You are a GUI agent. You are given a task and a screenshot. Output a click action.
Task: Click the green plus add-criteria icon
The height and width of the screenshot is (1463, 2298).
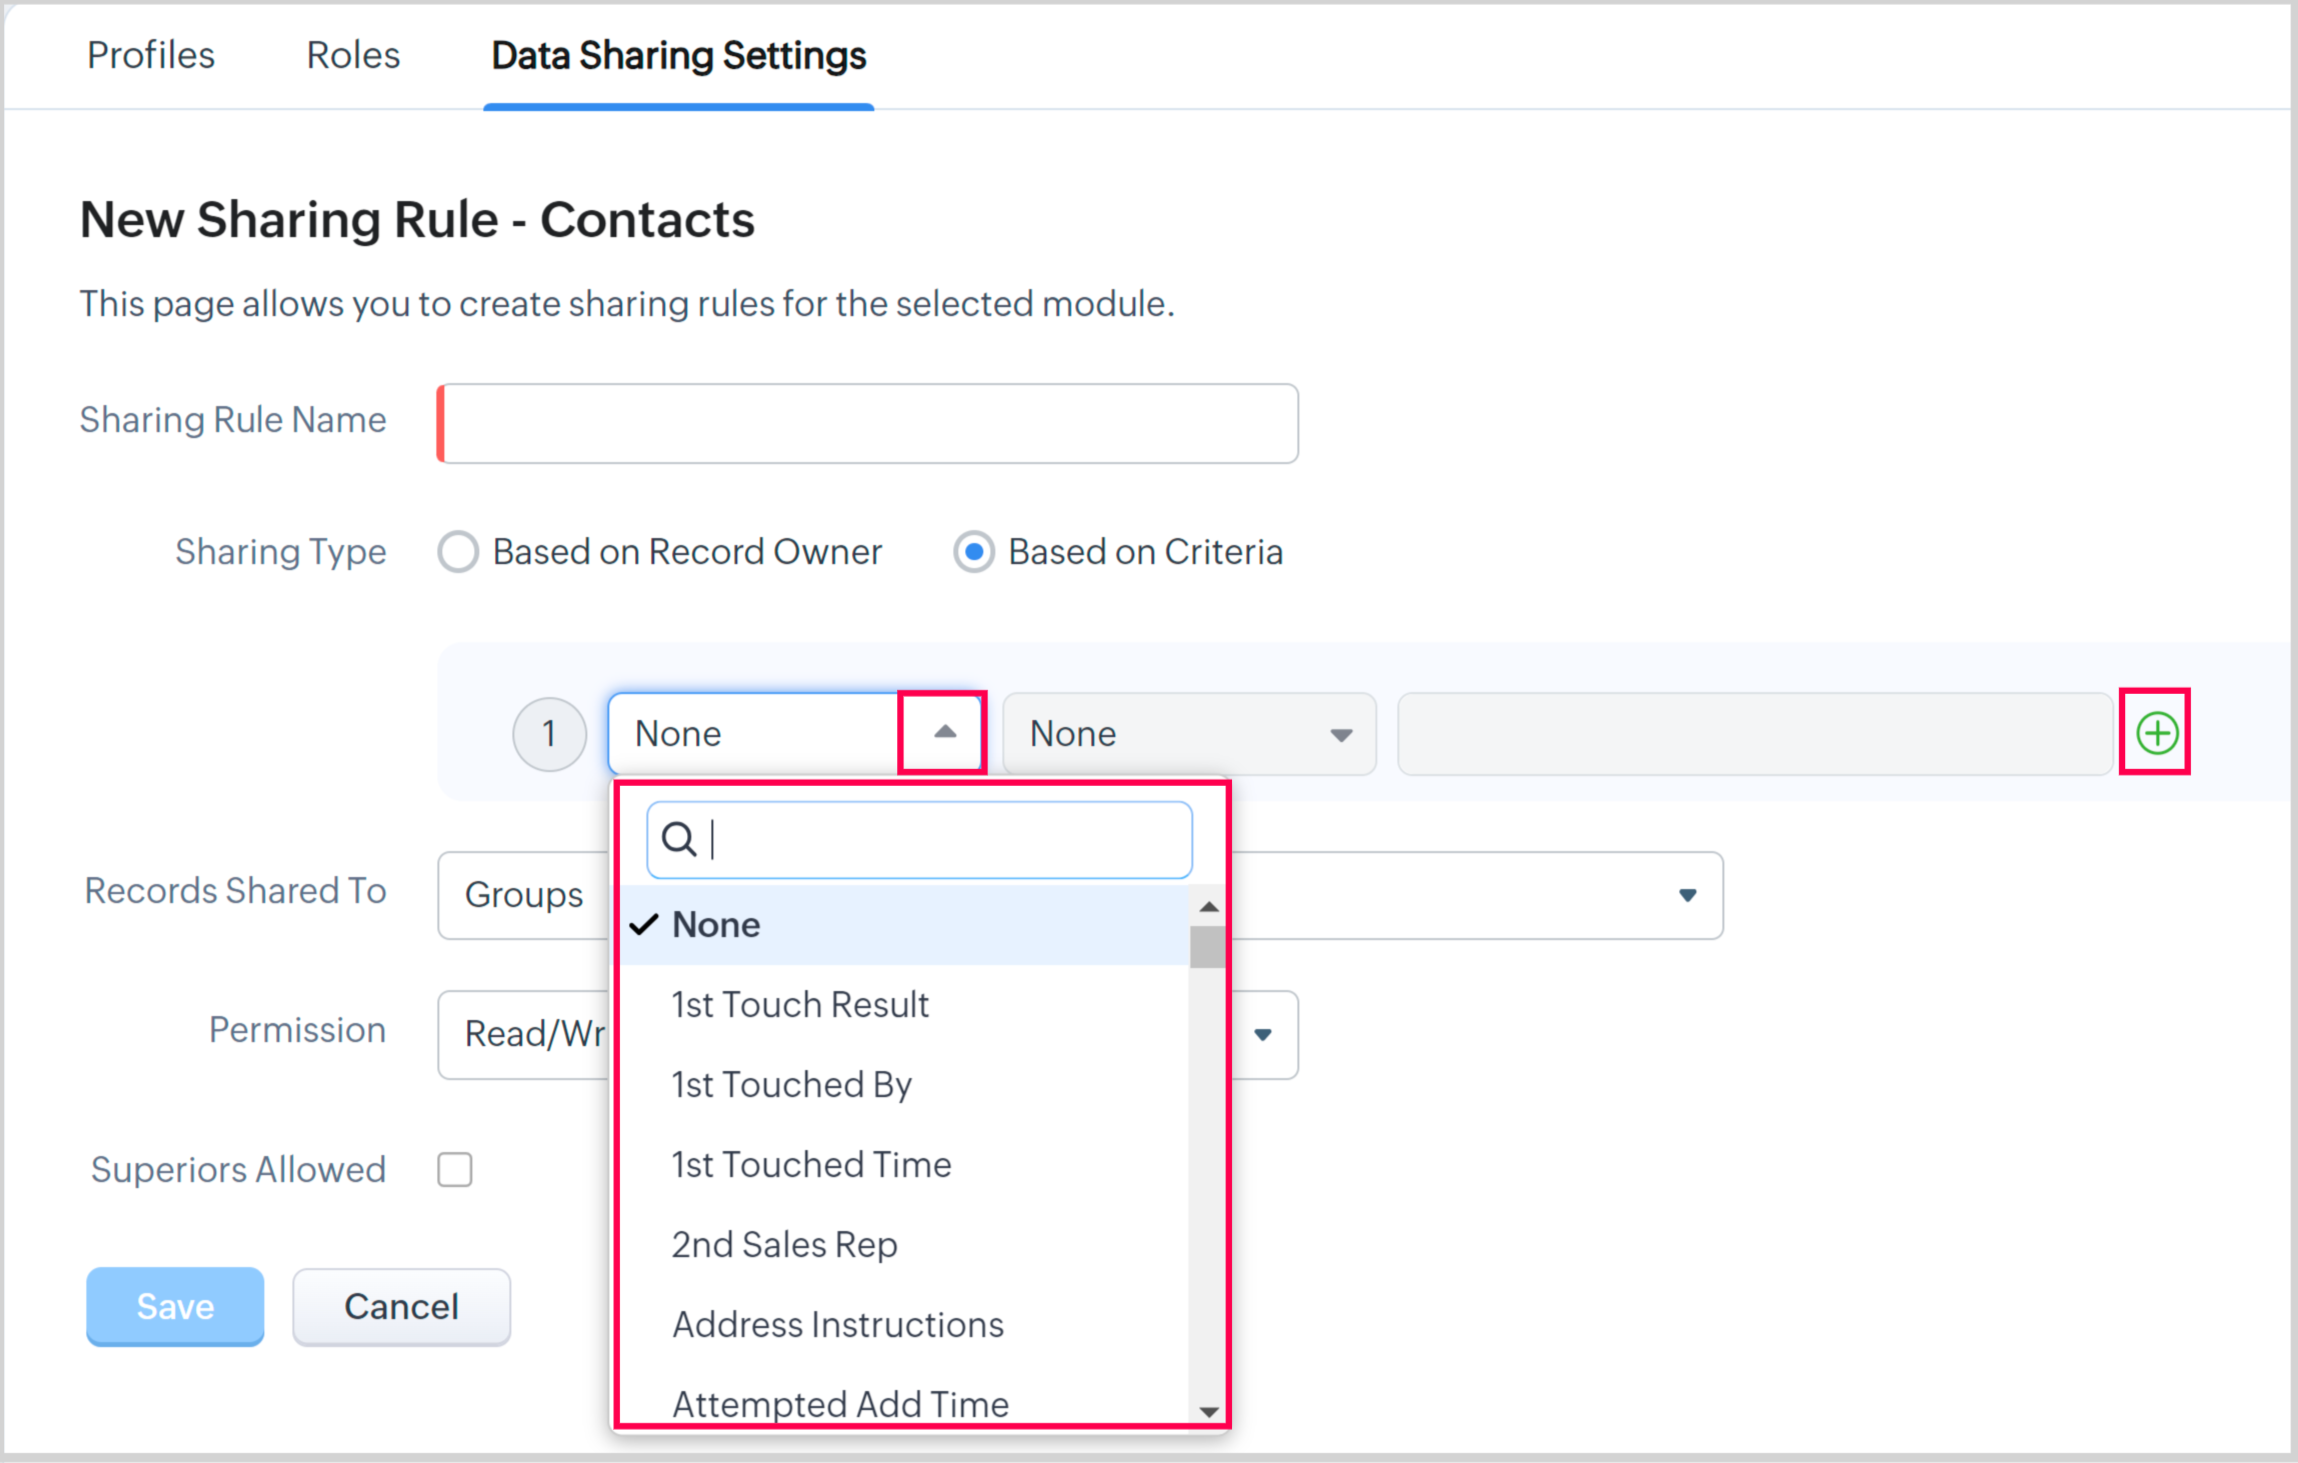[2156, 733]
